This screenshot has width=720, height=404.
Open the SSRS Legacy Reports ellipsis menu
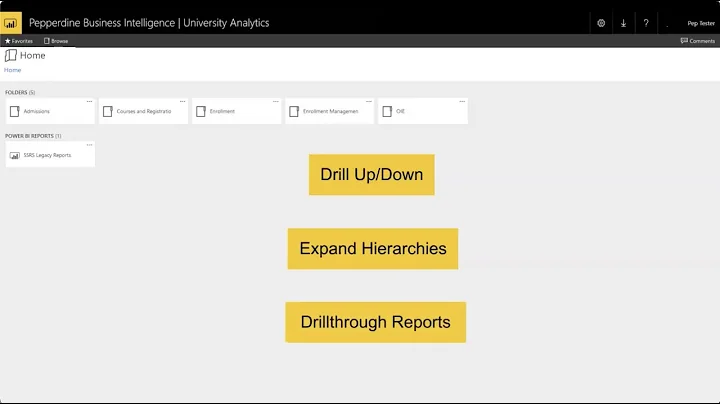point(90,145)
